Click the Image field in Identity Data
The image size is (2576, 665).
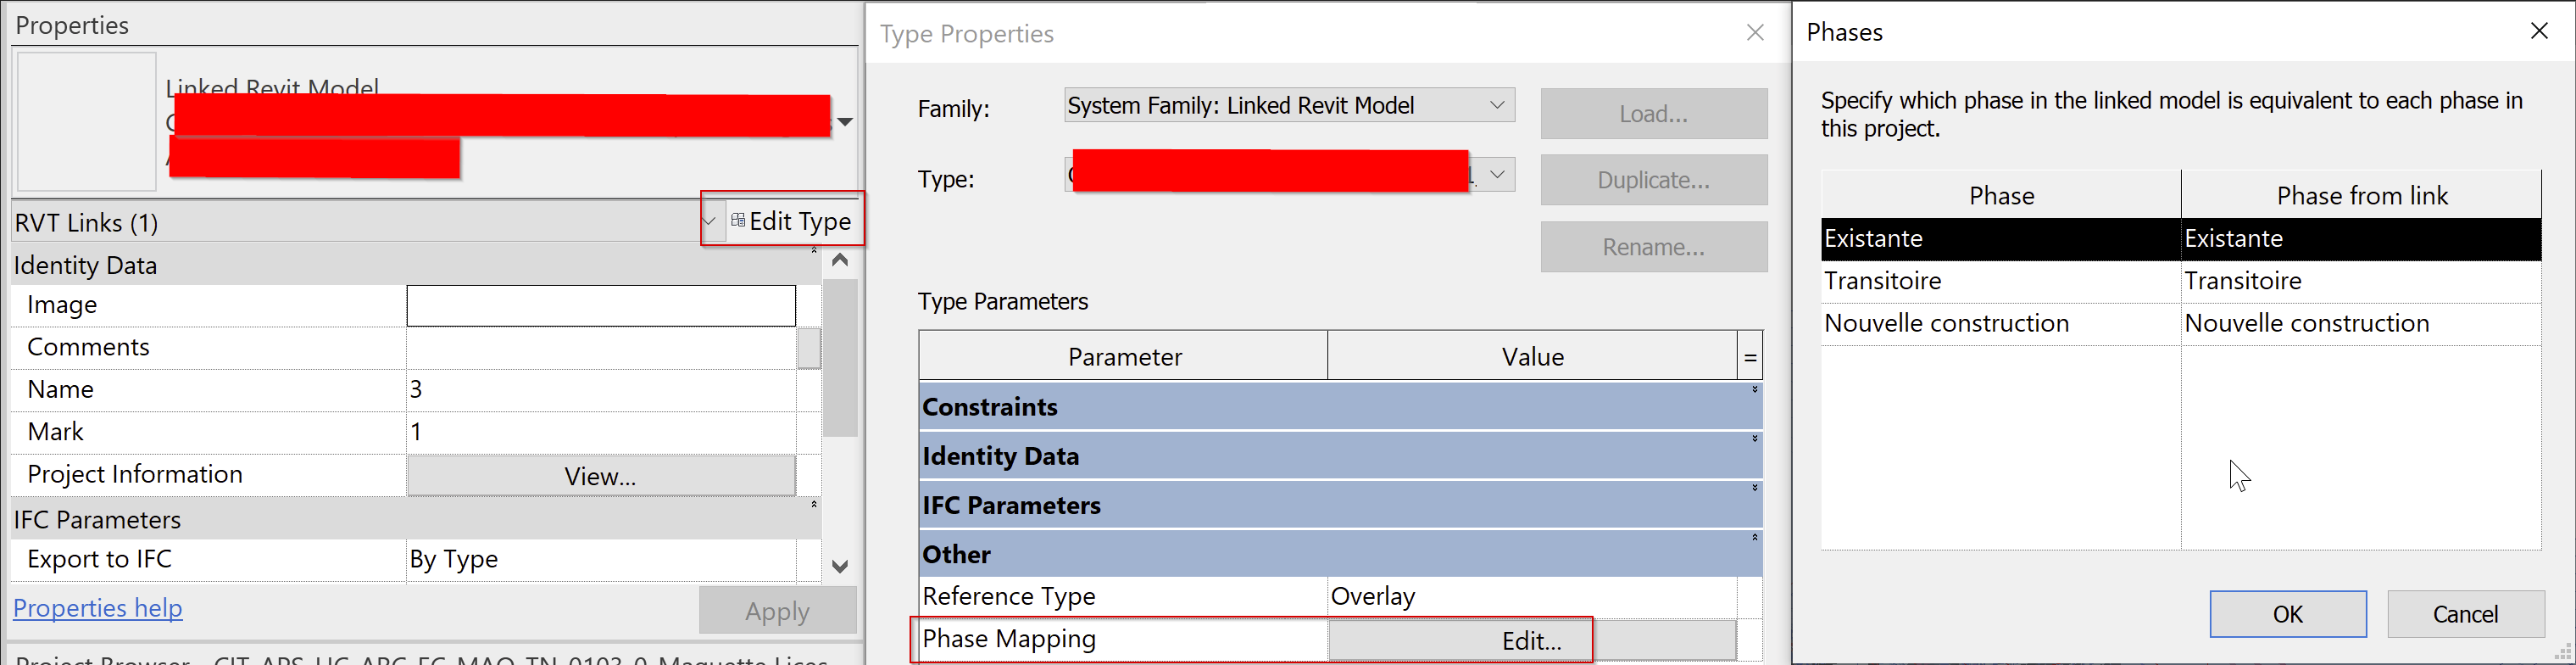point(600,306)
